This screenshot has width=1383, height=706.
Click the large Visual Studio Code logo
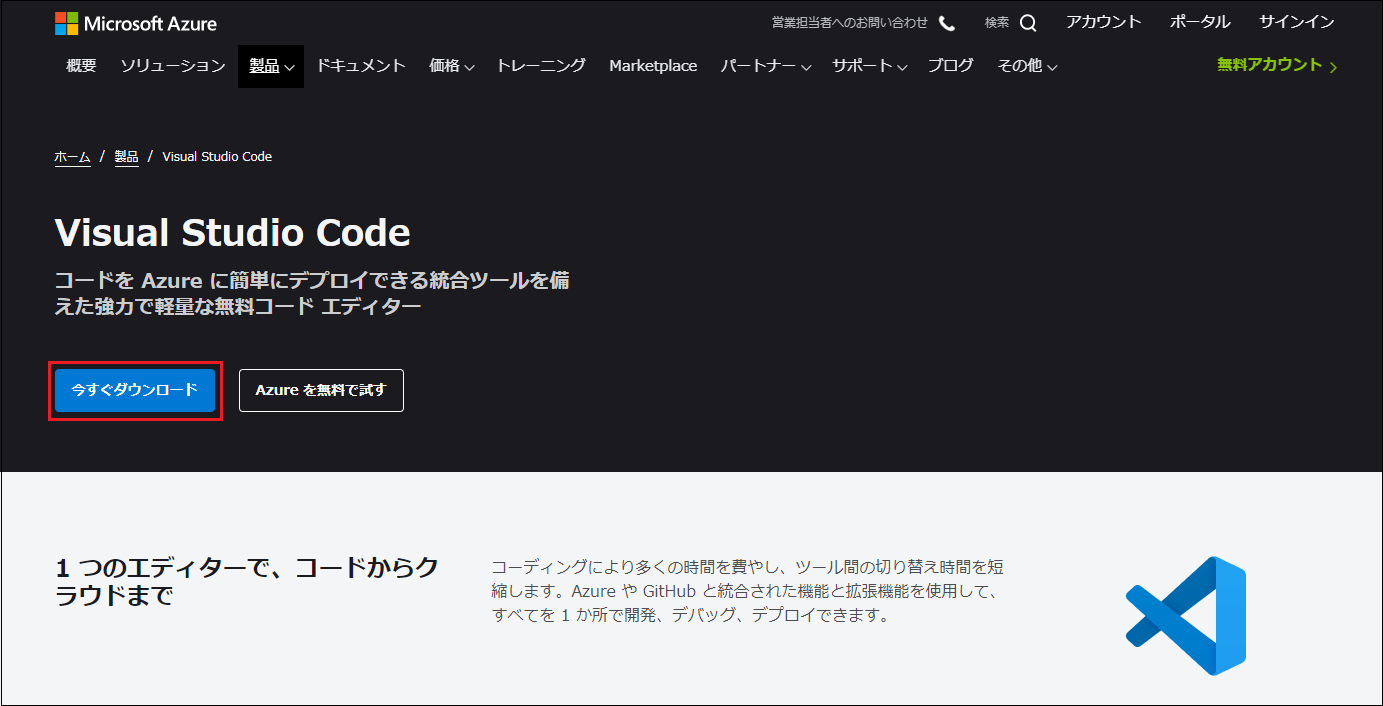click(1186, 615)
